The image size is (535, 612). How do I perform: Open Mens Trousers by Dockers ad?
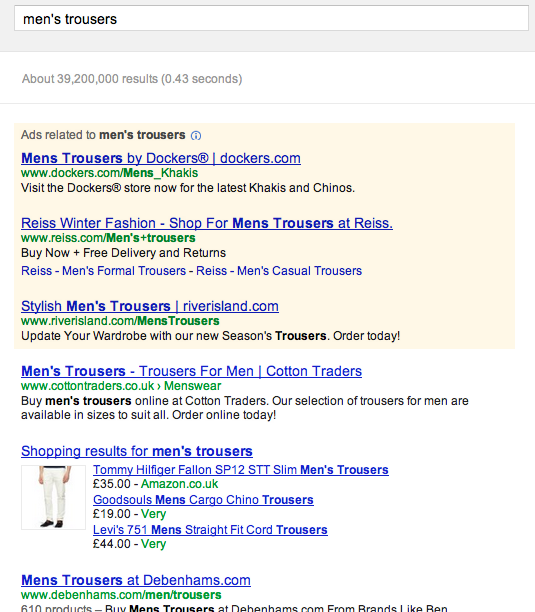(x=161, y=158)
